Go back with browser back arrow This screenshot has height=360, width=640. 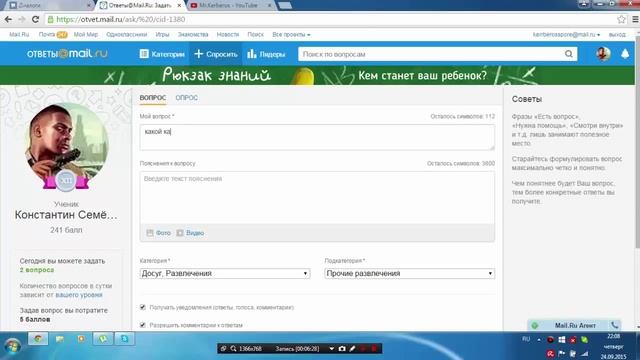click(8, 19)
